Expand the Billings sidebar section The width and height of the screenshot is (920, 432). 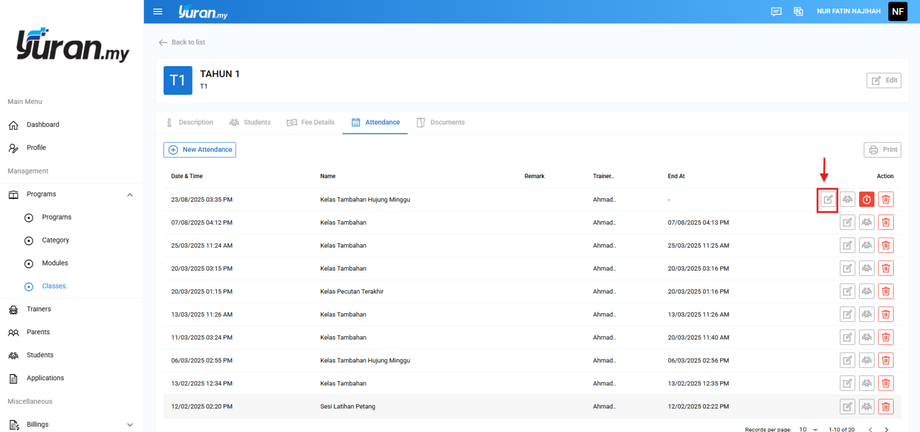(130, 424)
